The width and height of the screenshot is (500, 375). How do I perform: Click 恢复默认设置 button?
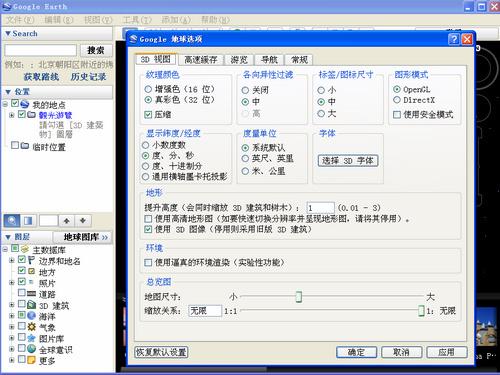(x=161, y=352)
